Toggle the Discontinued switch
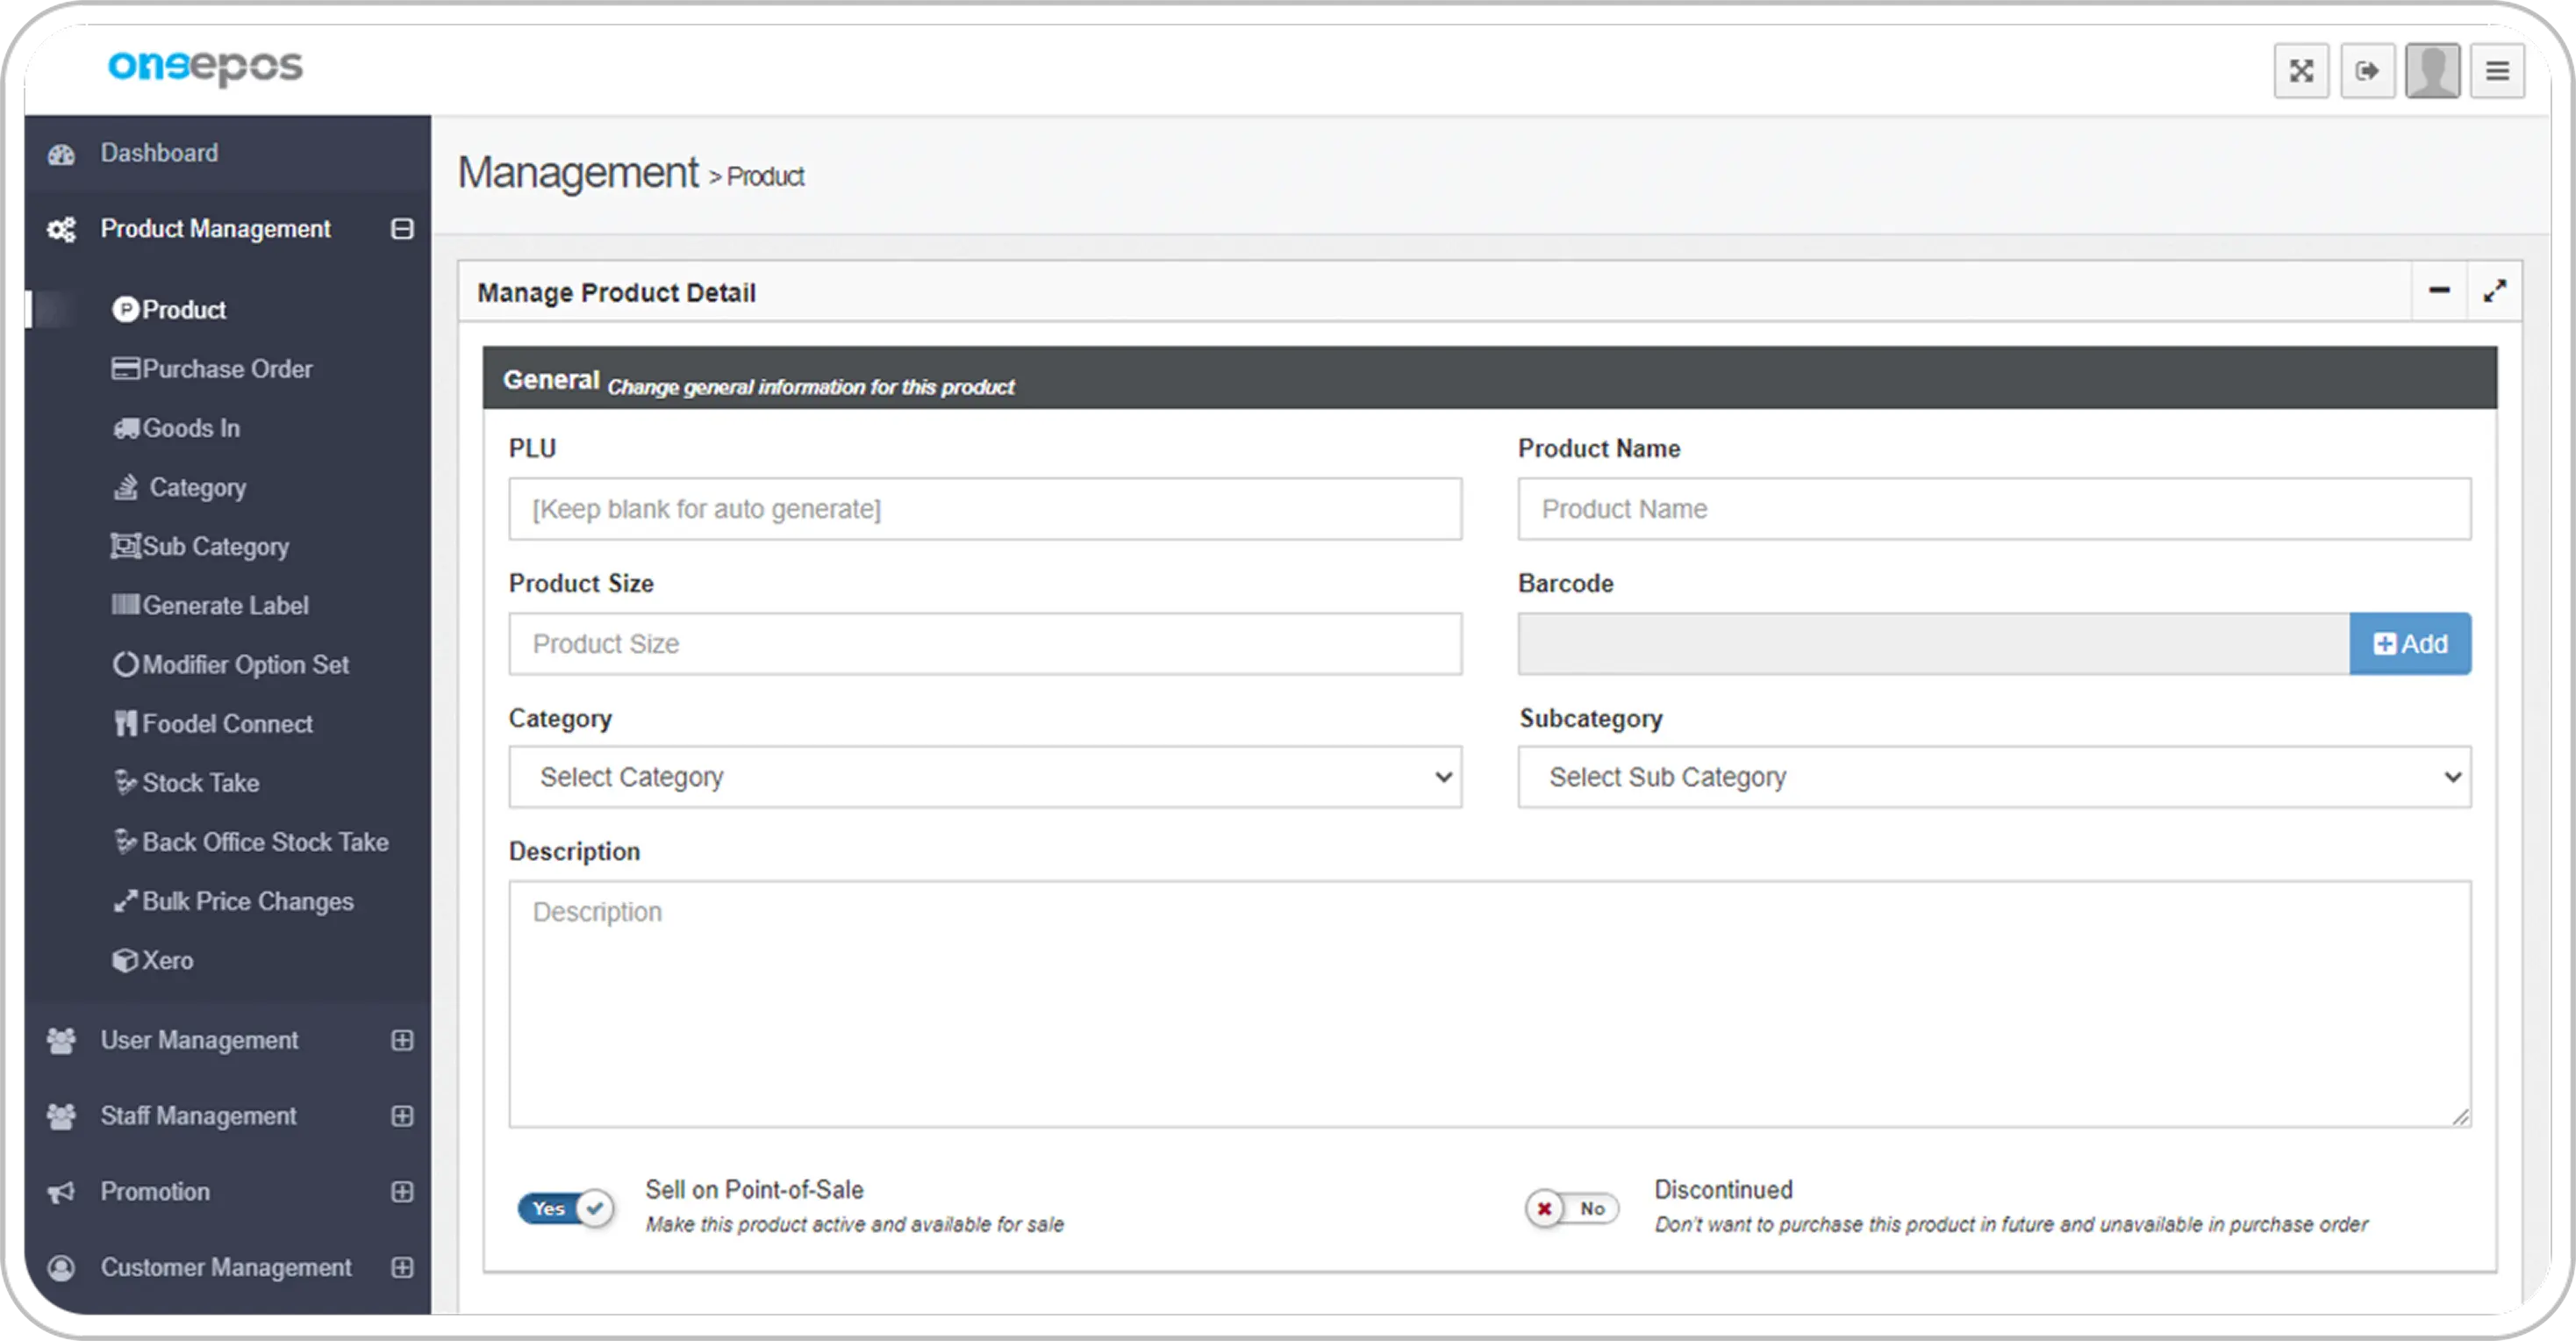The width and height of the screenshot is (2576, 1341). point(1572,1208)
